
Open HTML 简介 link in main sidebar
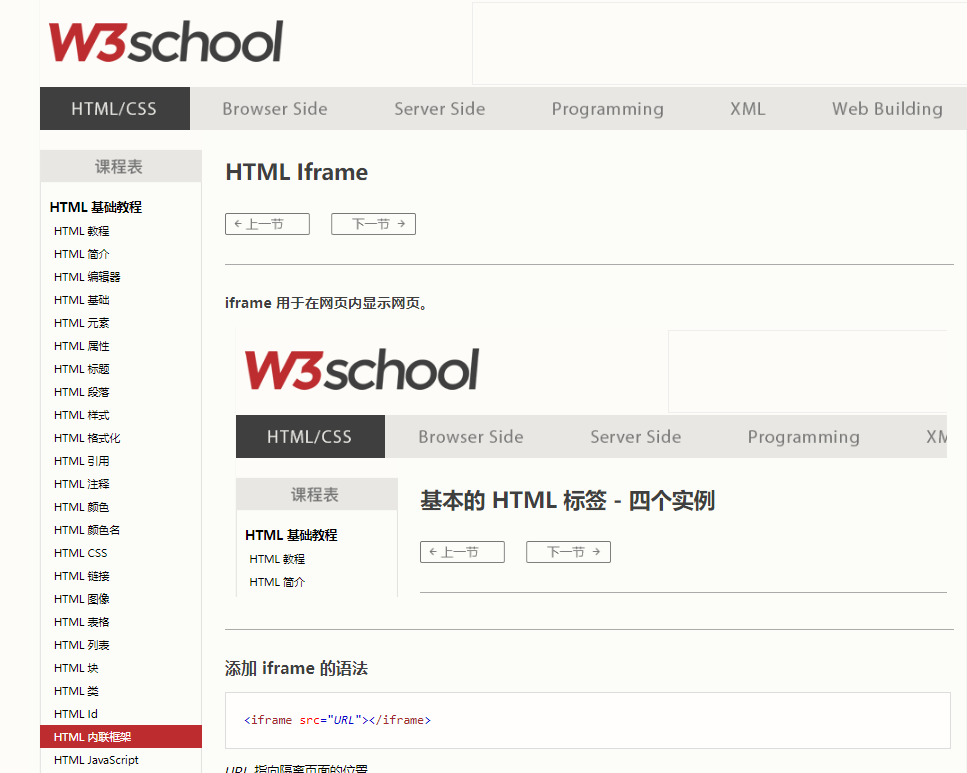81,254
